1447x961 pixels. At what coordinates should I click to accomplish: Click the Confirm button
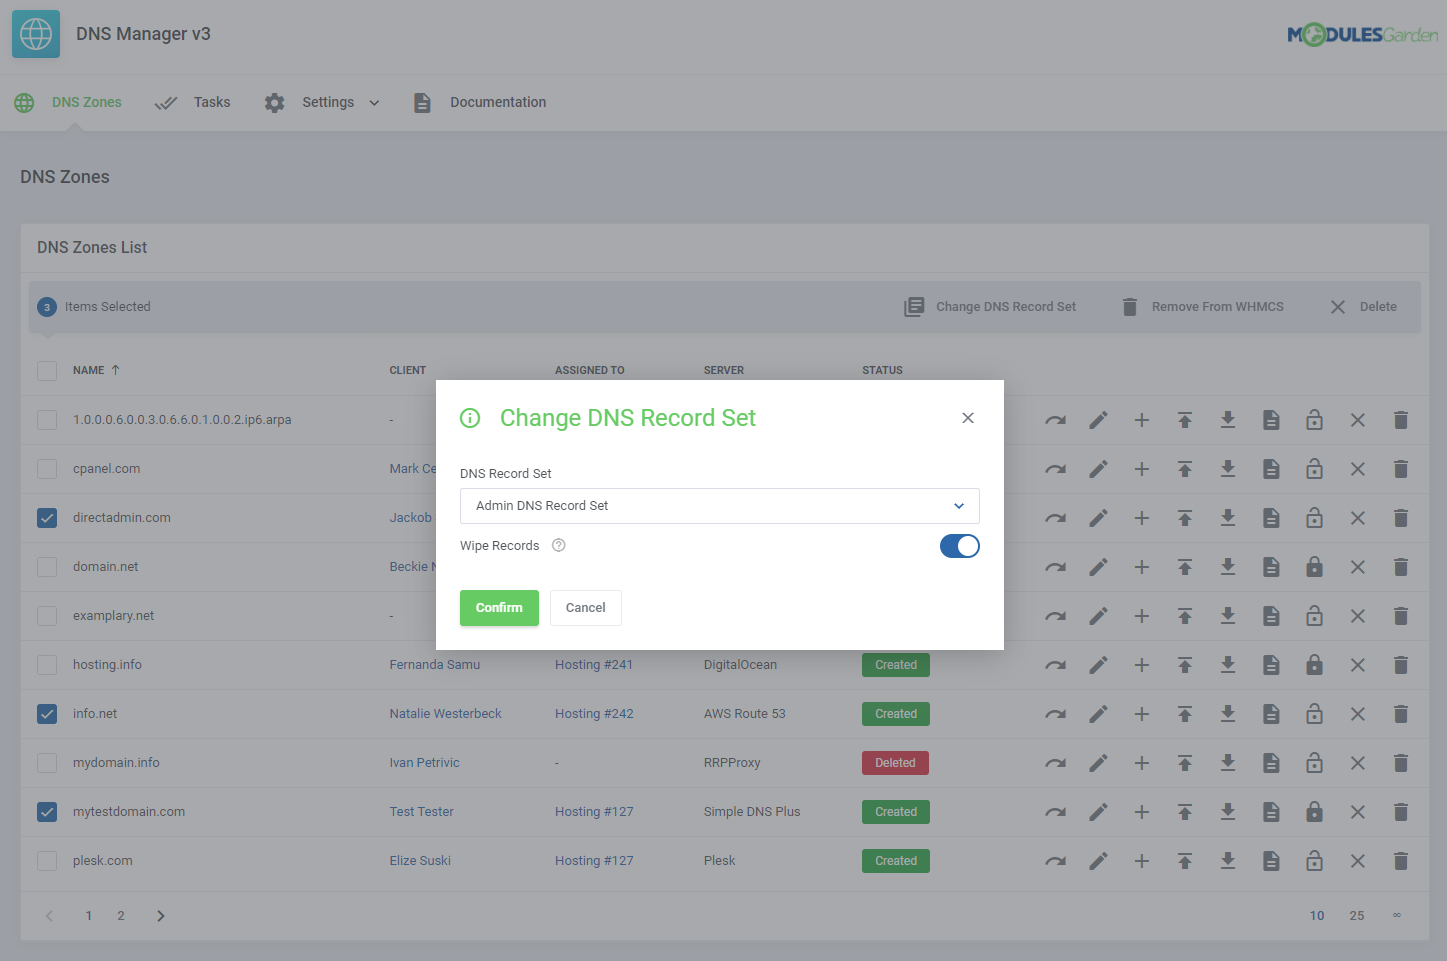click(499, 608)
